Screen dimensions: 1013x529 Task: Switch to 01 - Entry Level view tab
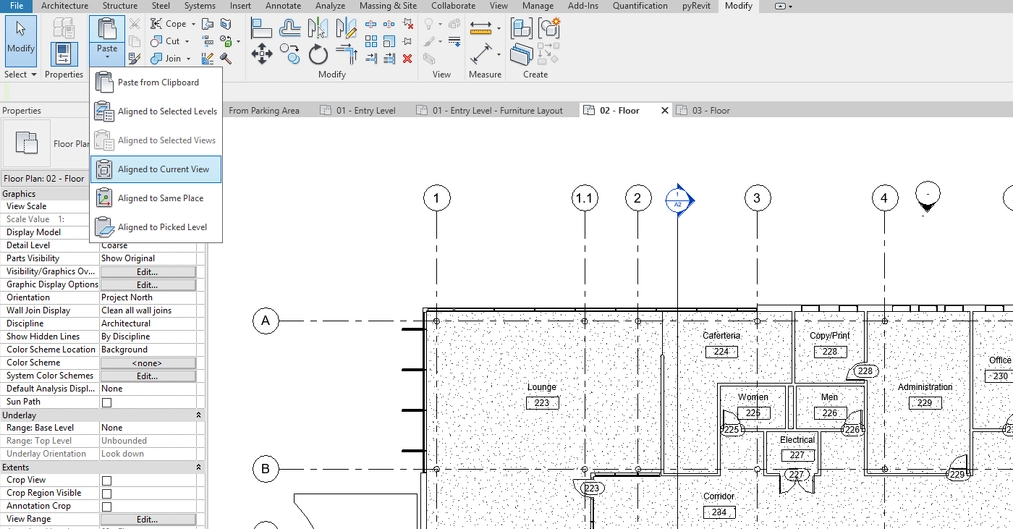(x=359, y=110)
